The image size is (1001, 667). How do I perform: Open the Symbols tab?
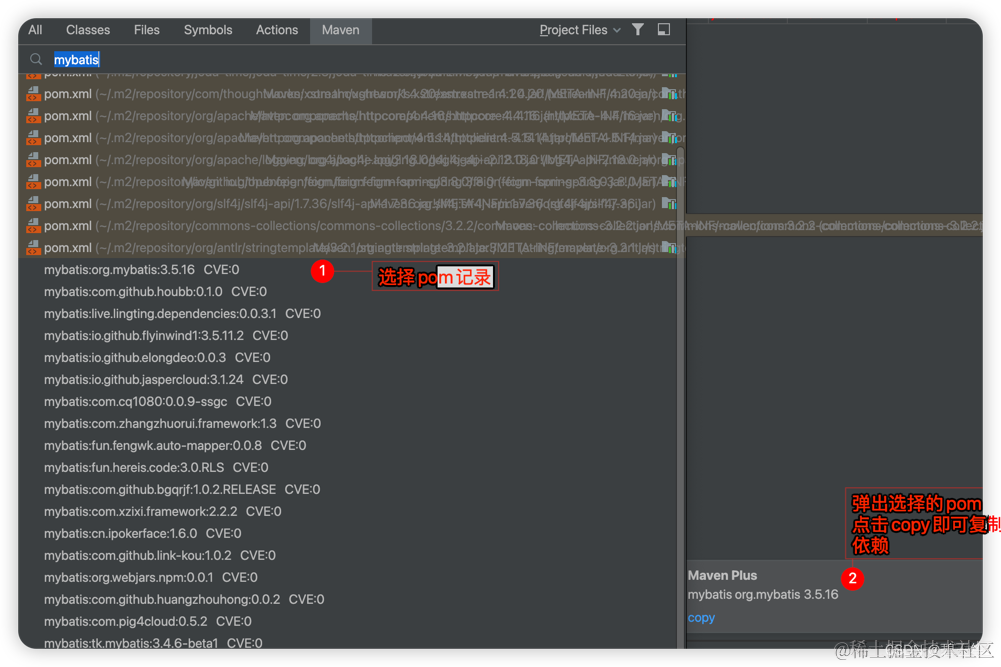208,30
